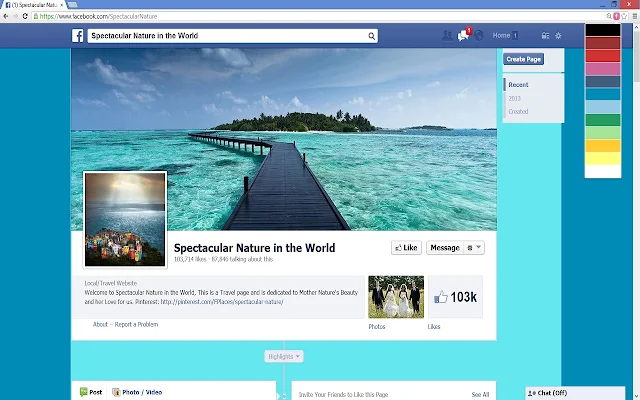Click the search magnifier in Facebook search

[x=371, y=36]
